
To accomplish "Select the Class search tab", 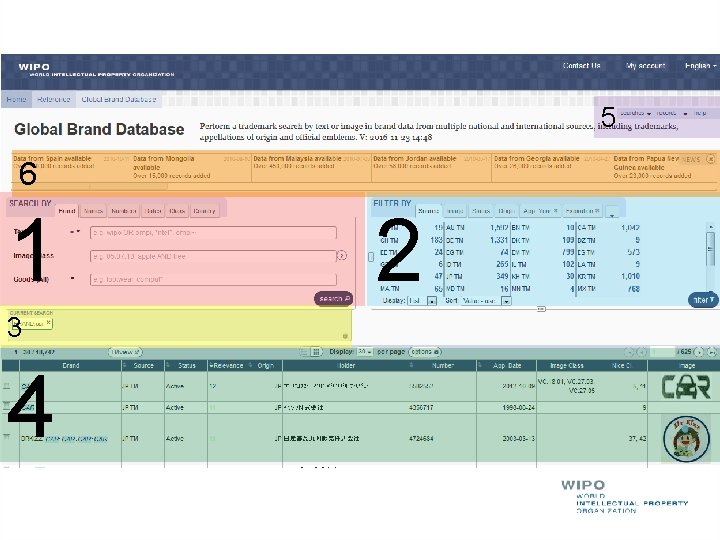I will pos(177,211).
